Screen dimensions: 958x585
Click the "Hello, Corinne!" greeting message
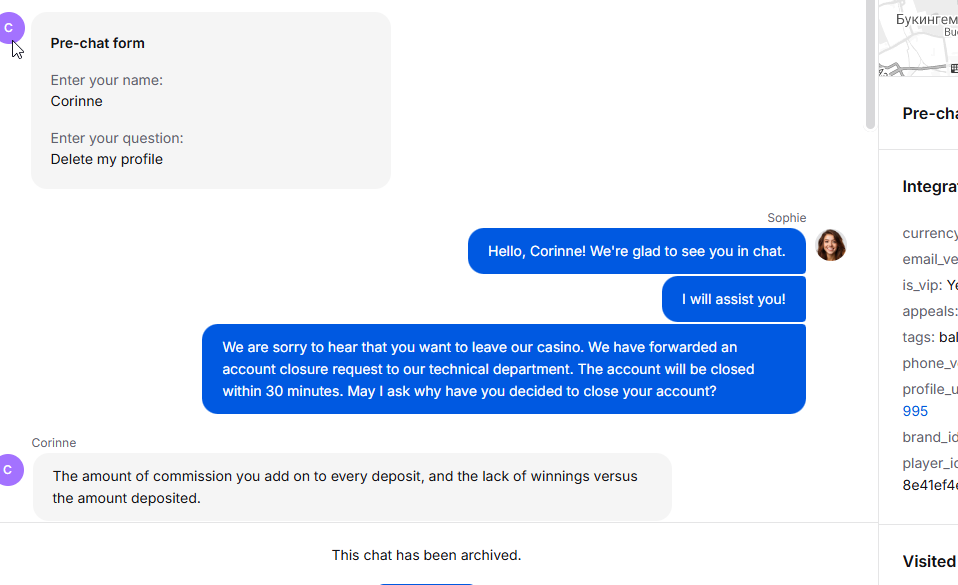[637, 251]
